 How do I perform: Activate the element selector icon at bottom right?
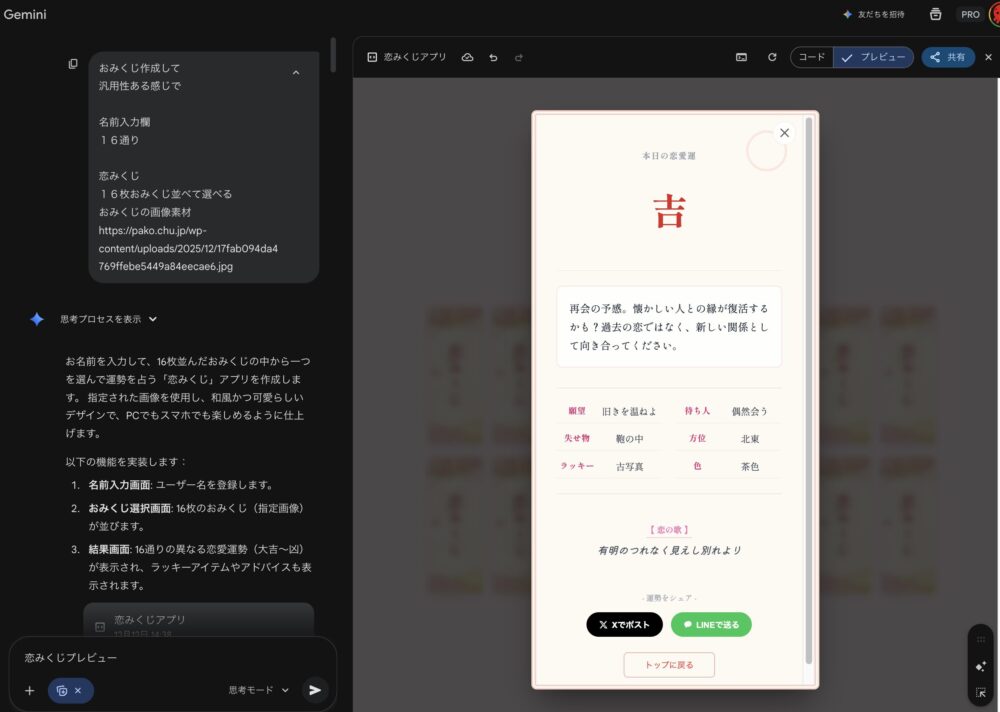980,691
